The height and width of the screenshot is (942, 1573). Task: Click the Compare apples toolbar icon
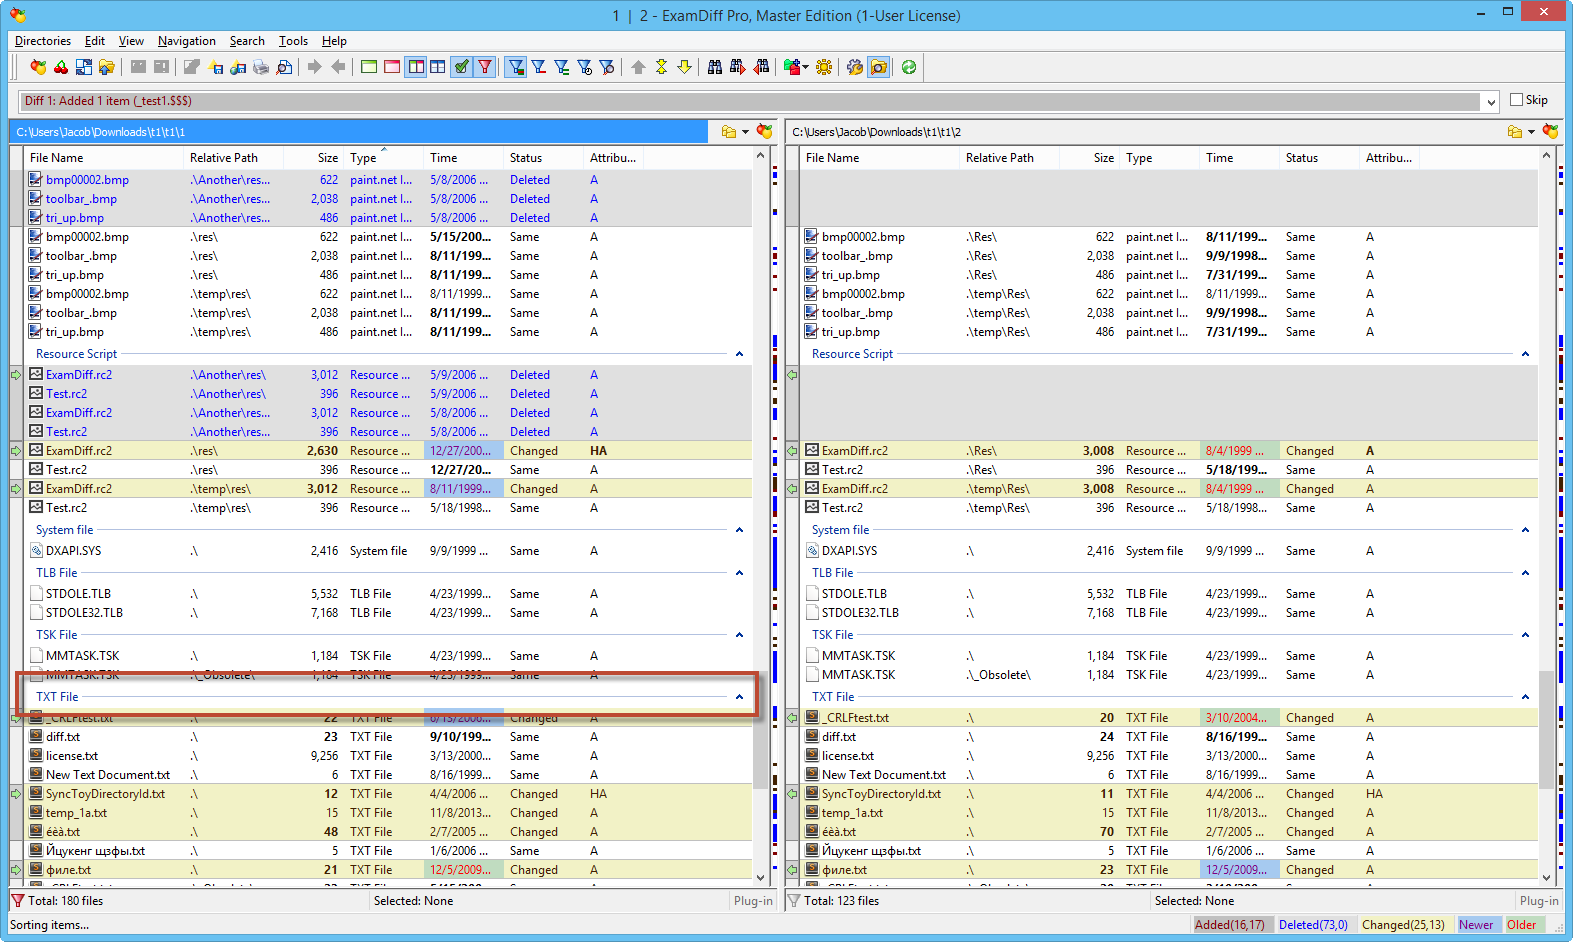tap(38, 67)
